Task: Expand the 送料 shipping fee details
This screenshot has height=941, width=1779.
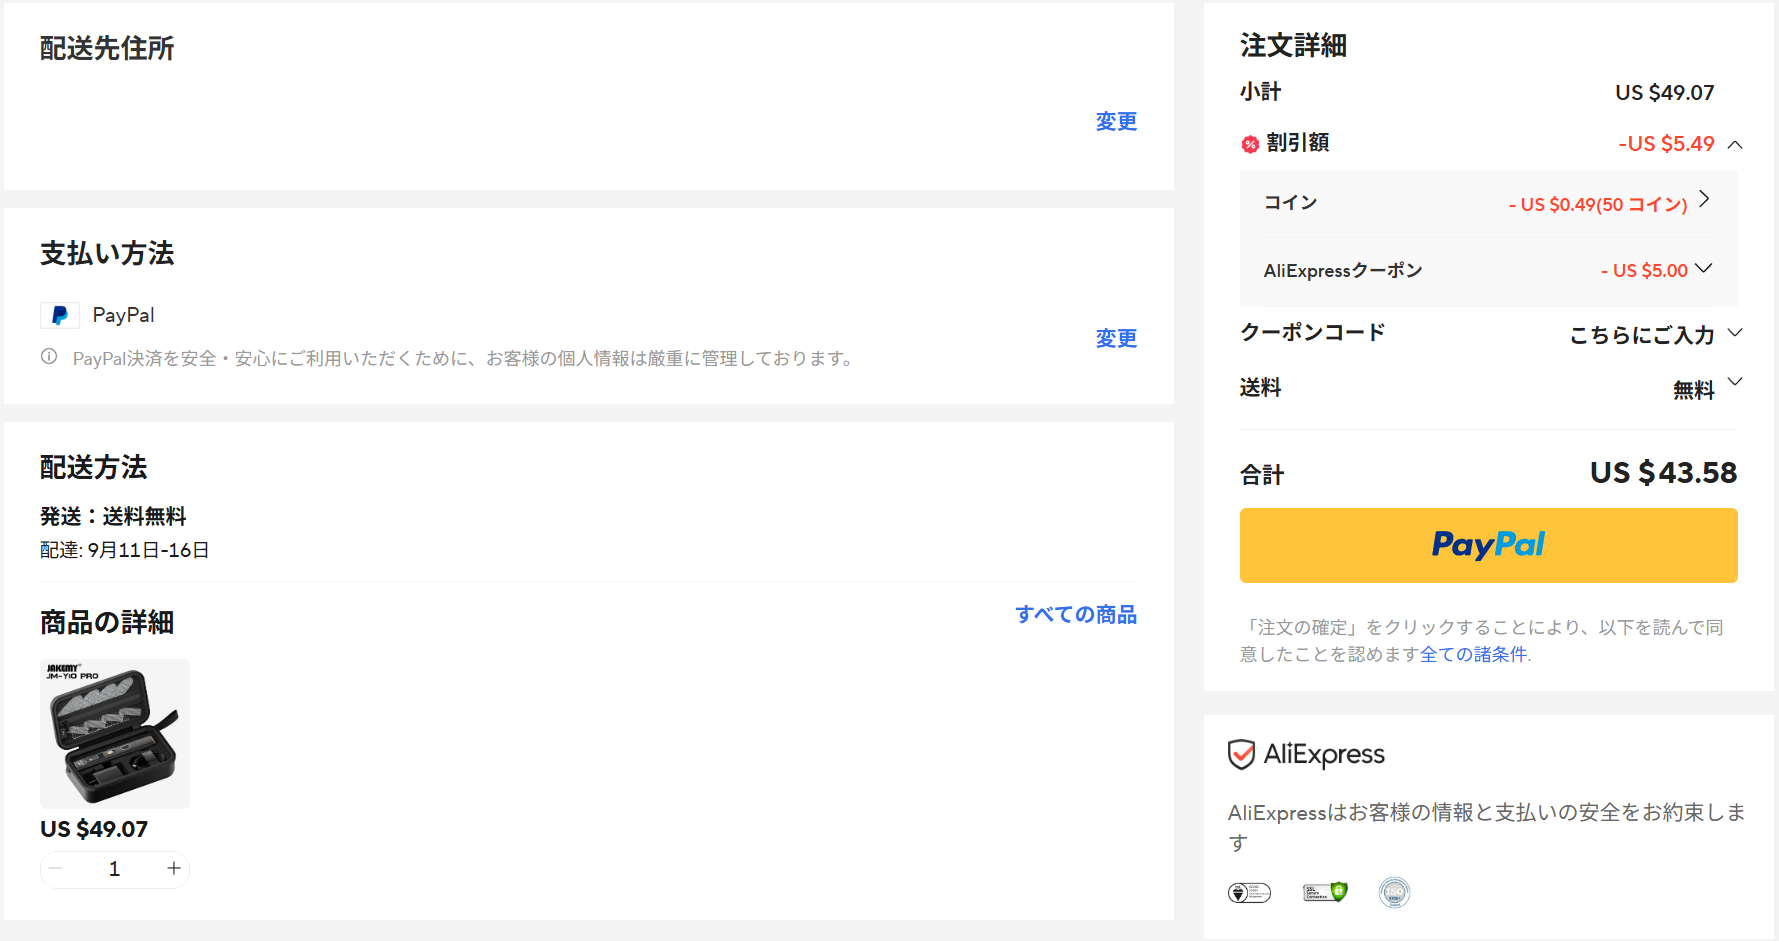Action: click(1735, 382)
